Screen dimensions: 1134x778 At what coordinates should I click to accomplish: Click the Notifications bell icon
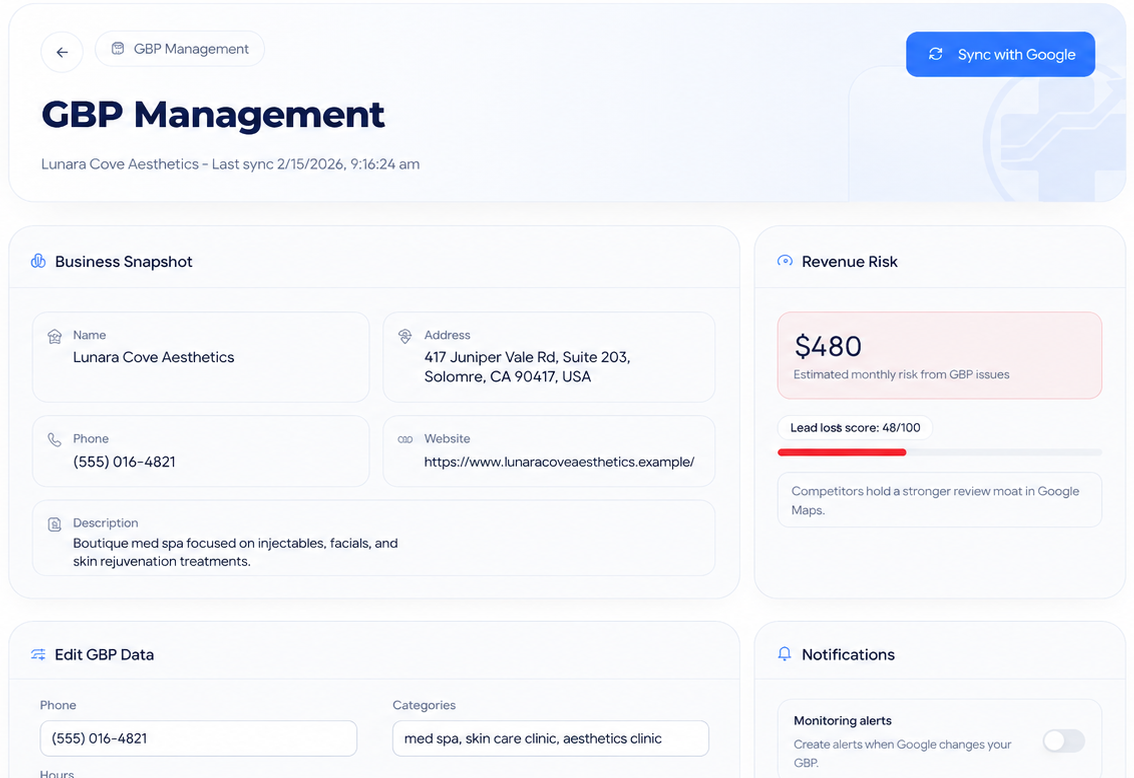[785, 654]
